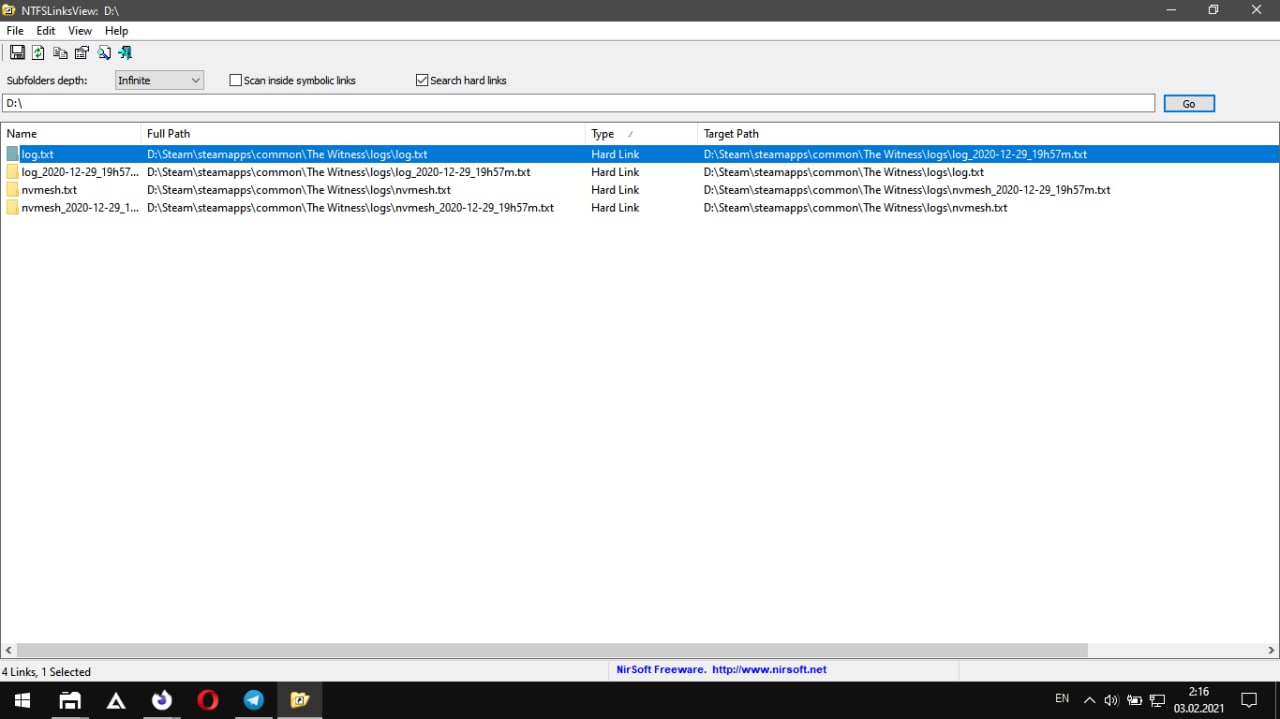Click the horizontal scrollbar thumb
Image resolution: width=1280 pixels, height=719 pixels.
click(552, 650)
